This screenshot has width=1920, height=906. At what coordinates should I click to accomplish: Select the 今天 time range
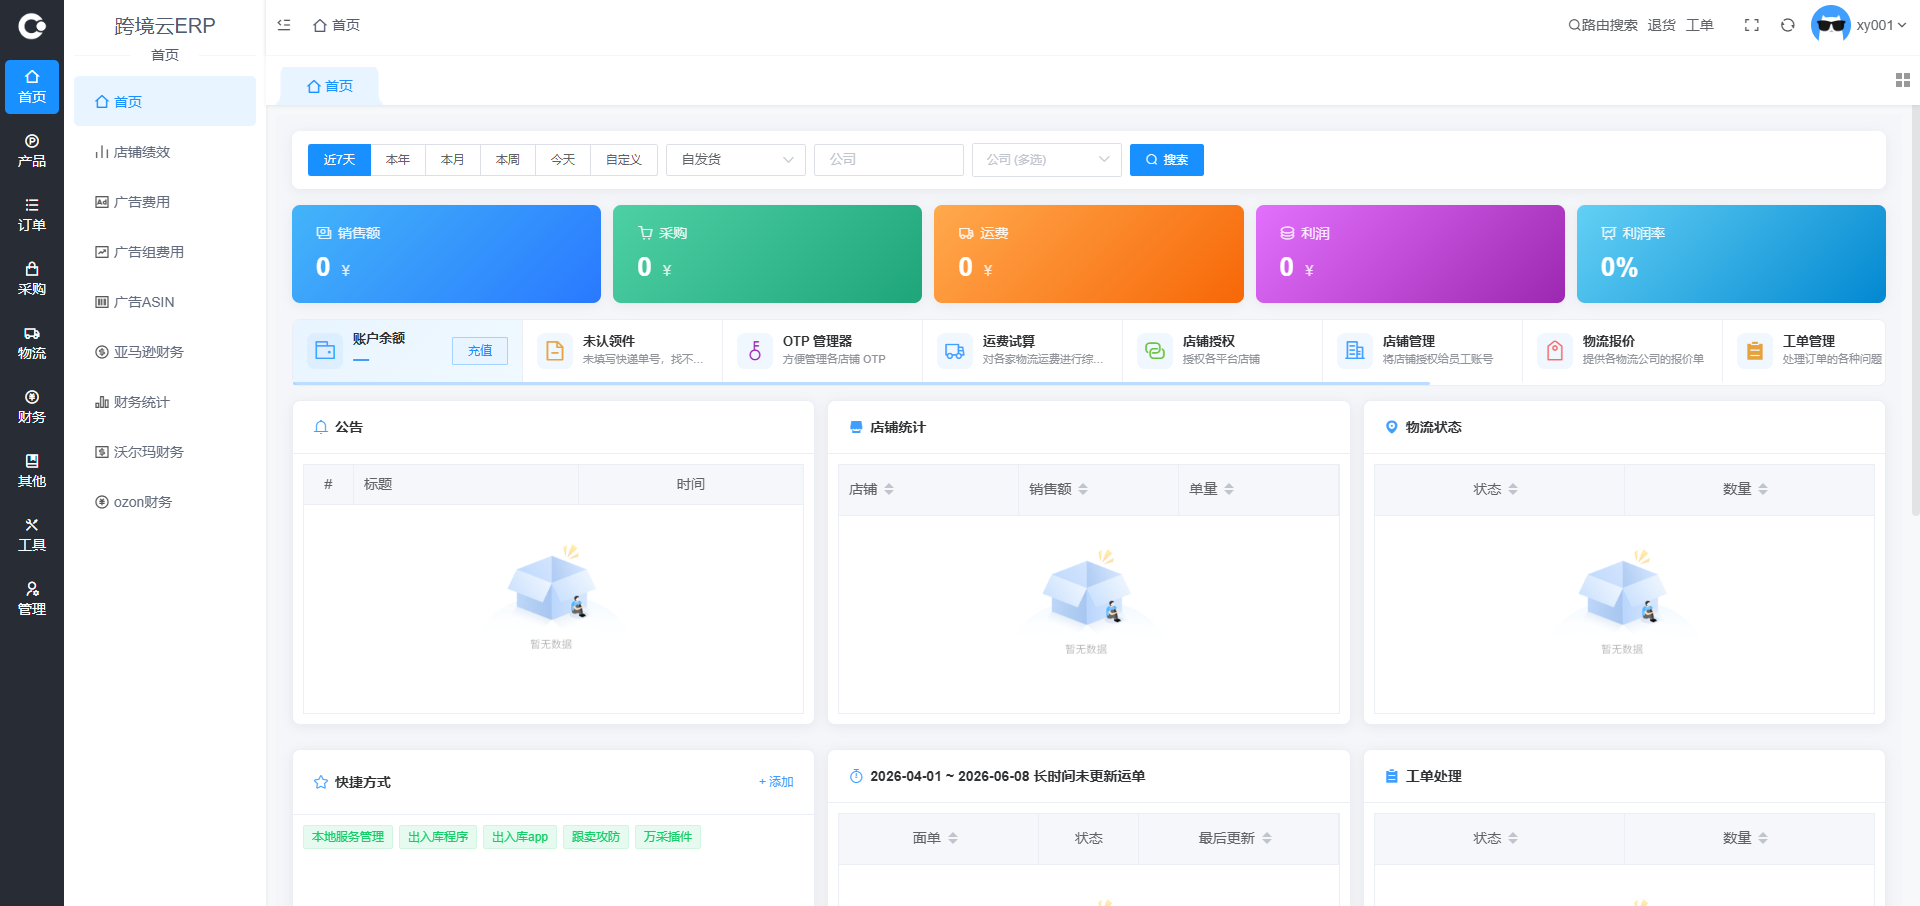(563, 160)
